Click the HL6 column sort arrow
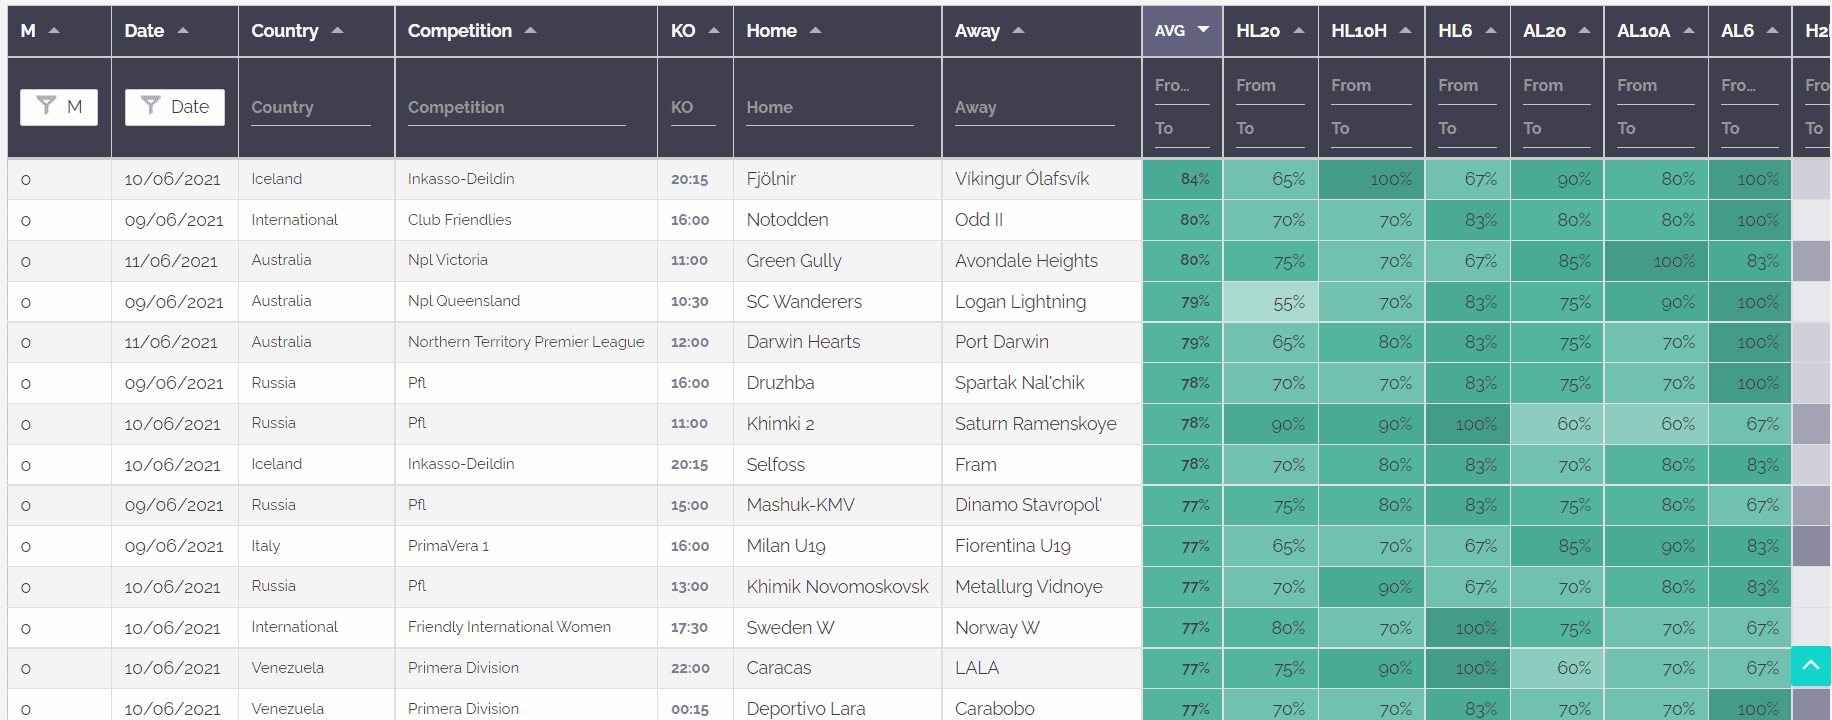1832x720 pixels. (1494, 29)
